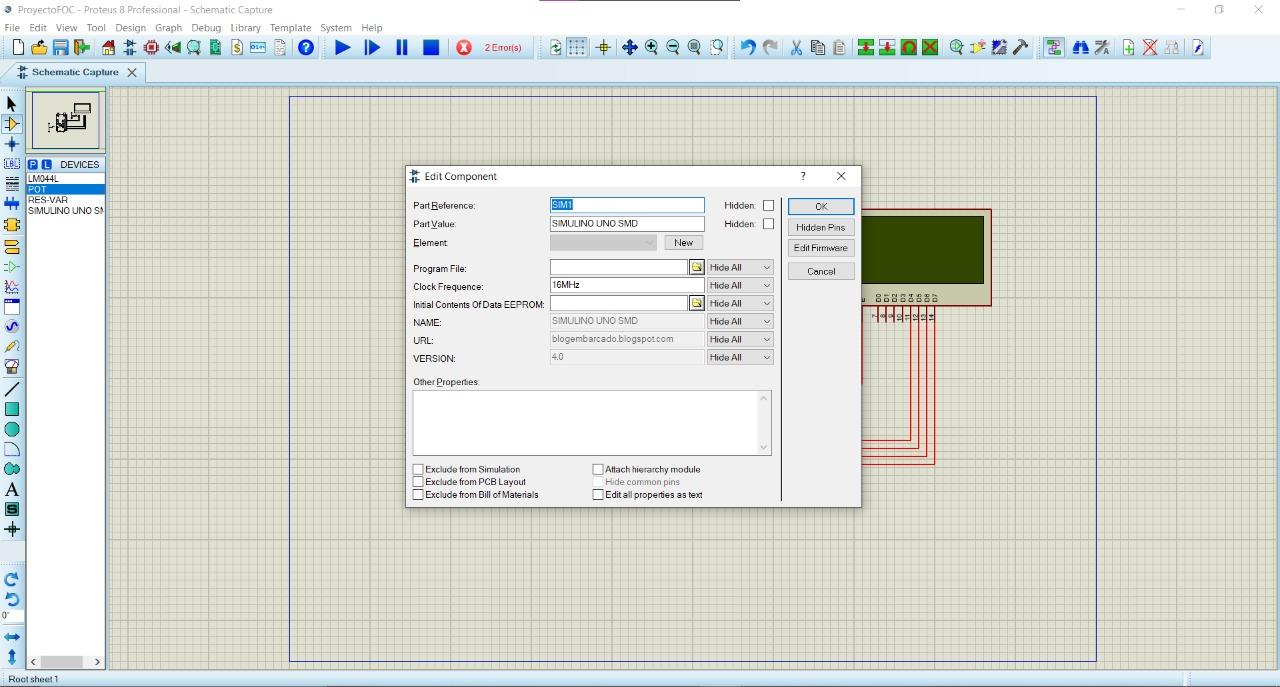Open the Bill of Materials dollar icon
Viewport: 1280px width, 687px height.
237,47
